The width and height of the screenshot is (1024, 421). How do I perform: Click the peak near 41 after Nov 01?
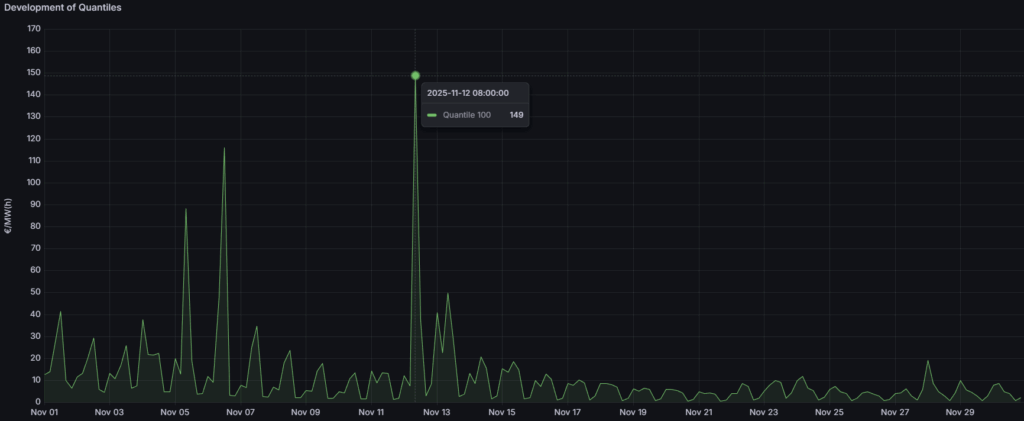[x=60, y=312]
